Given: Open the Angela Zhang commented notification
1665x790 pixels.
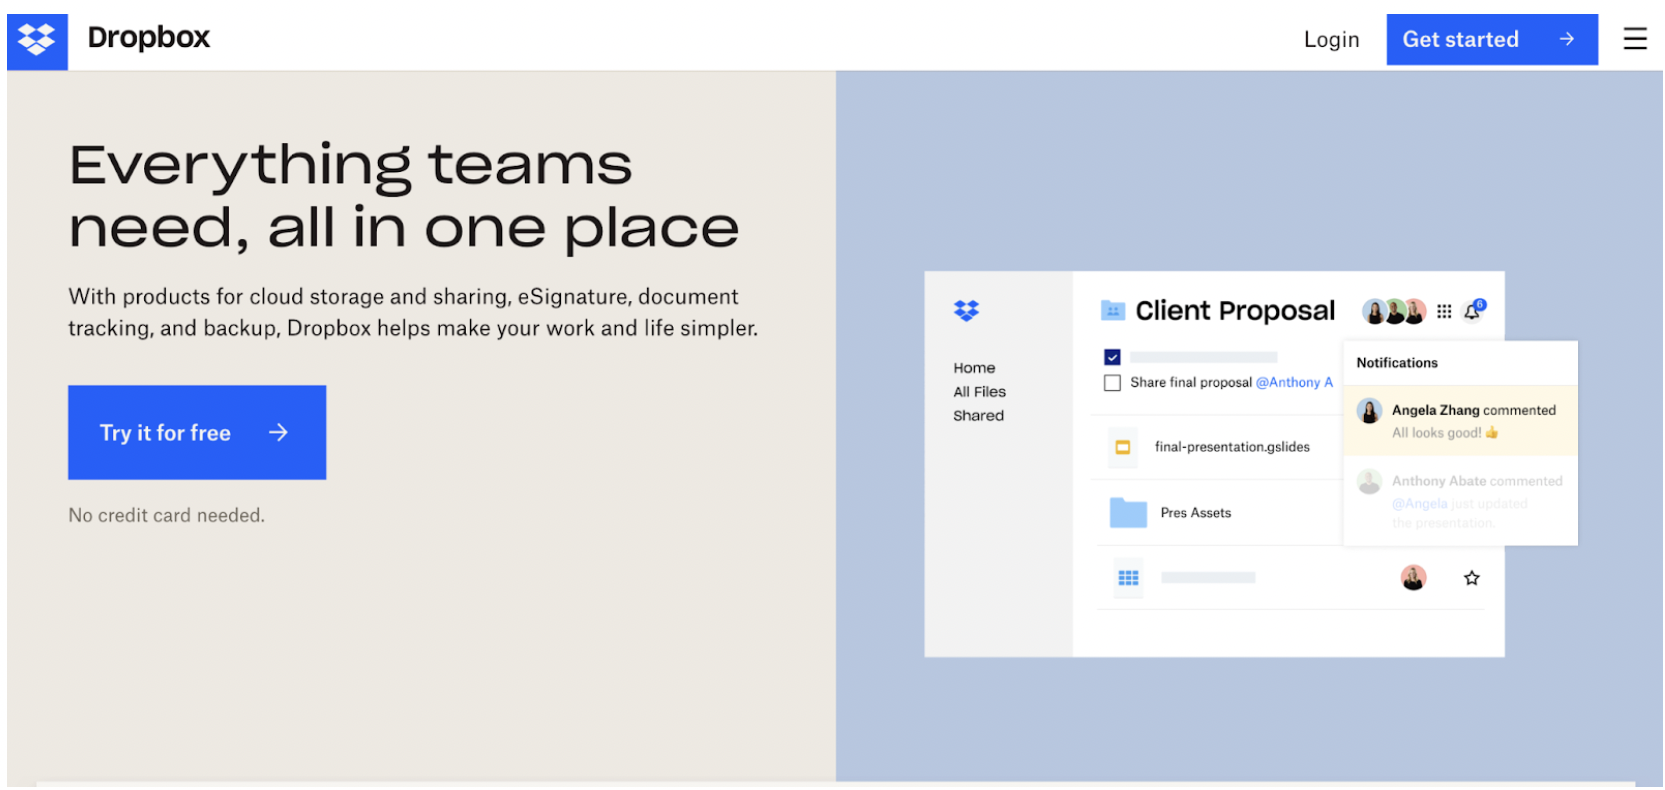Looking at the screenshot, I should point(1460,421).
